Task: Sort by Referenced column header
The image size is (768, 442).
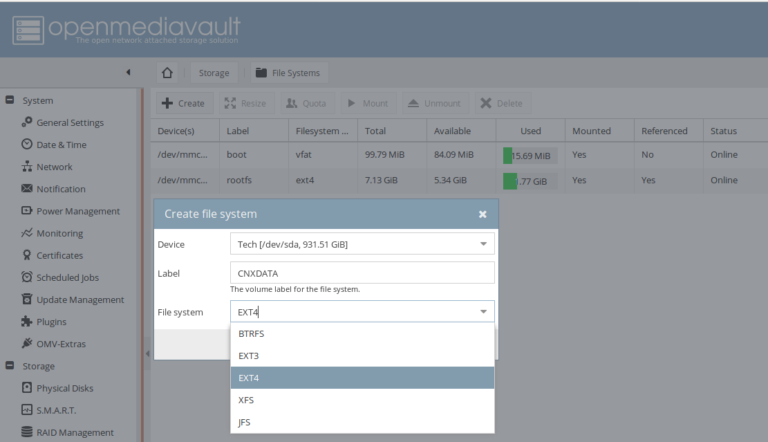Action: (x=669, y=131)
